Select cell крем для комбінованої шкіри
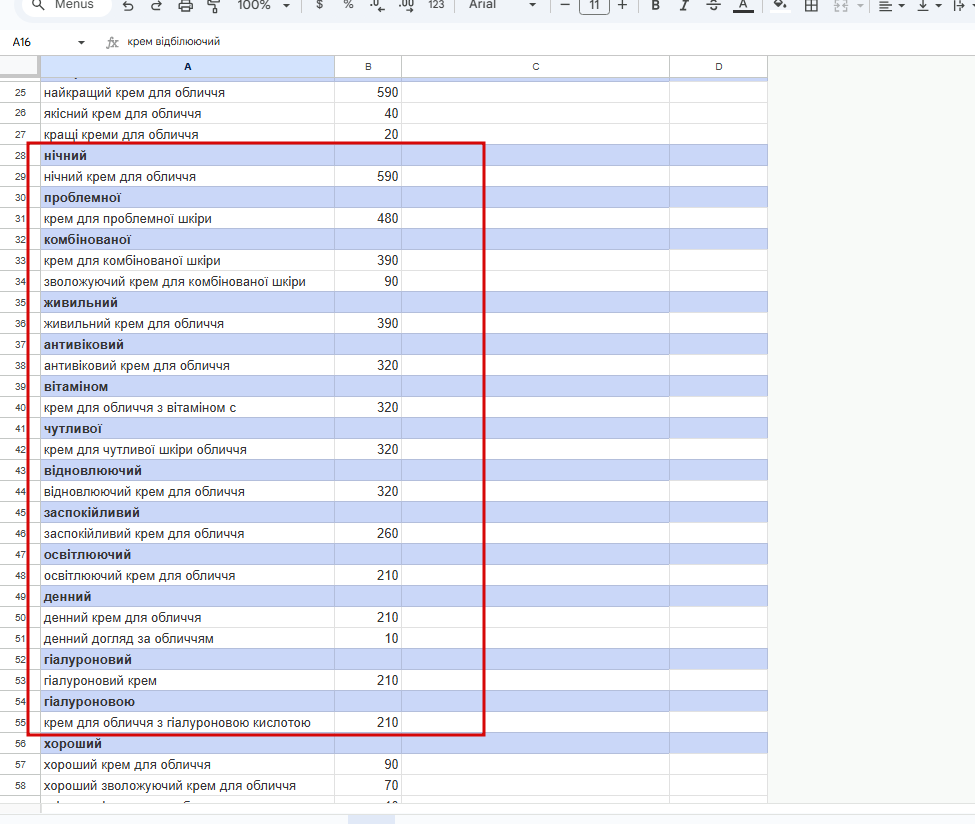The height and width of the screenshot is (824, 975). point(187,261)
